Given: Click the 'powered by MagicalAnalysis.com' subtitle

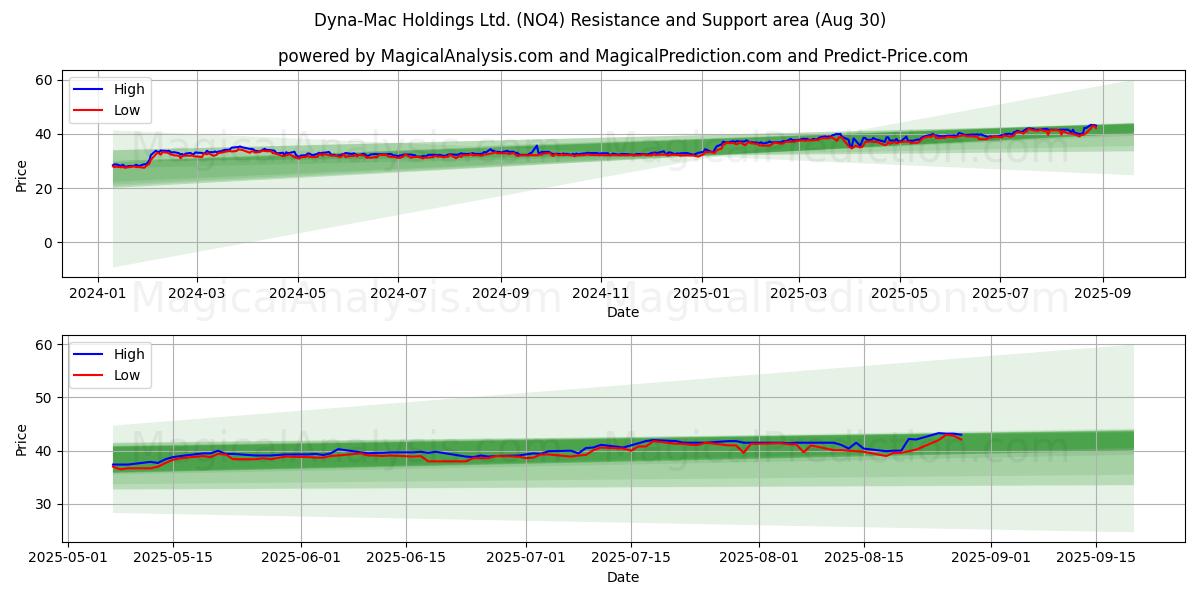Looking at the screenshot, I should (x=623, y=56).
